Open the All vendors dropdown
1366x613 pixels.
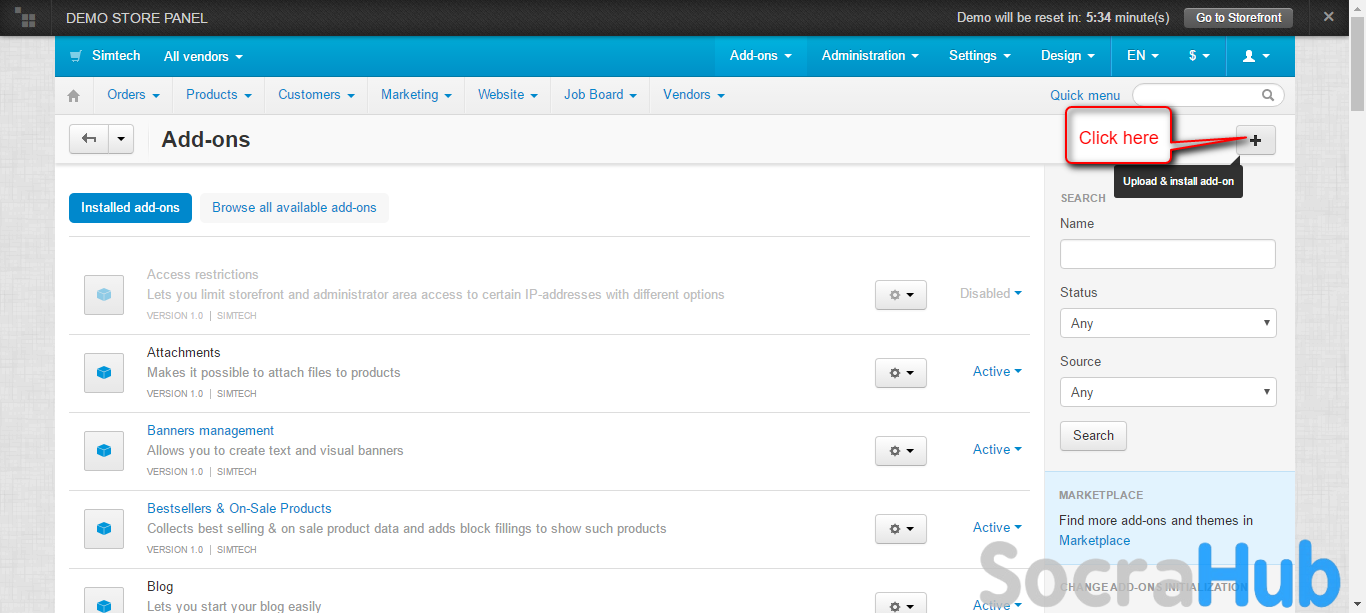pos(203,57)
